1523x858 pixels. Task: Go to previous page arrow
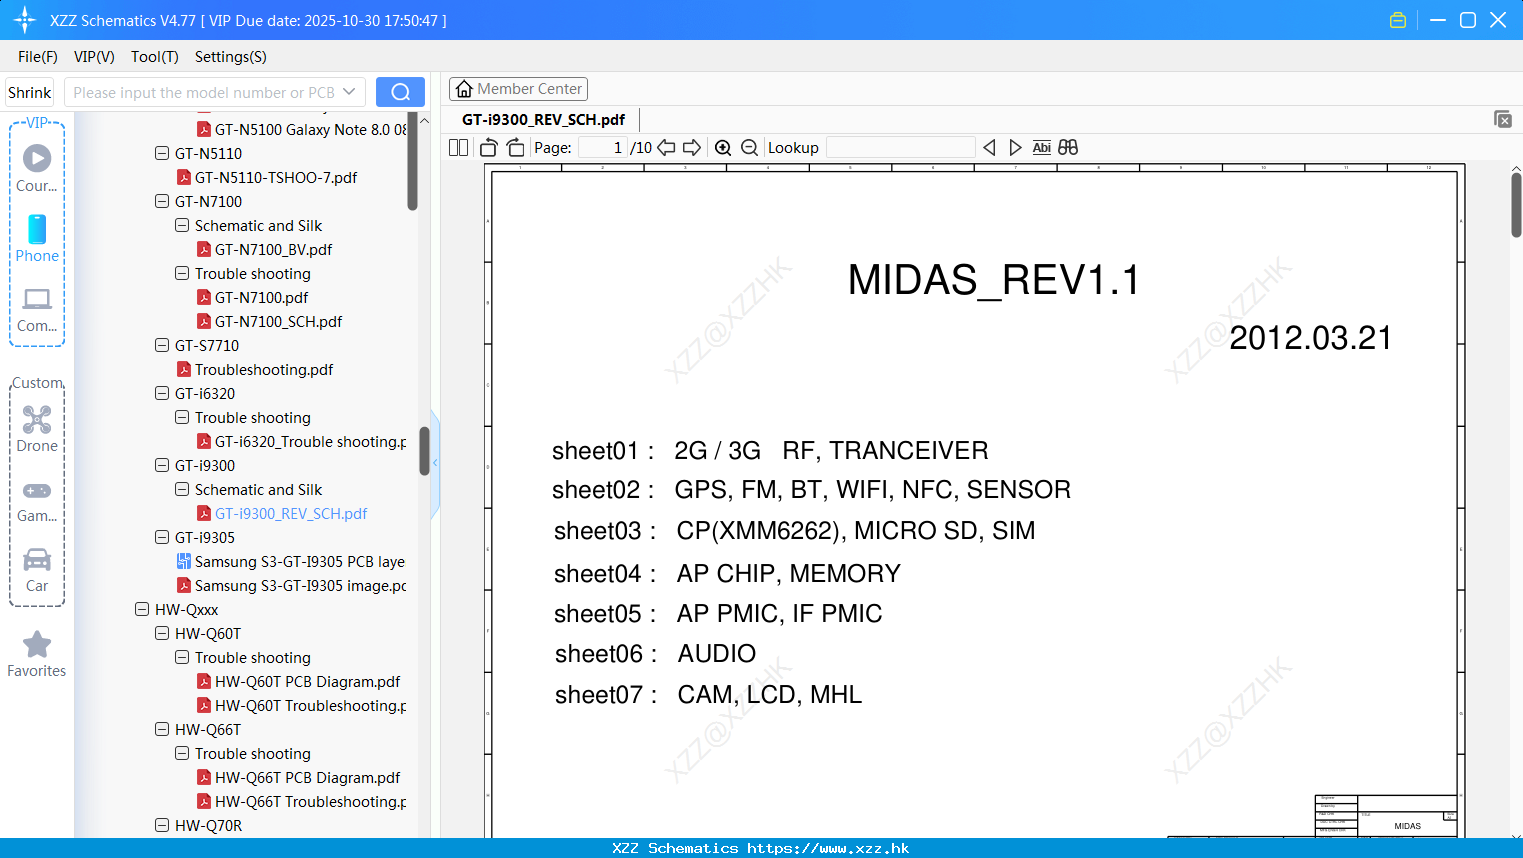pyautogui.click(x=666, y=148)
